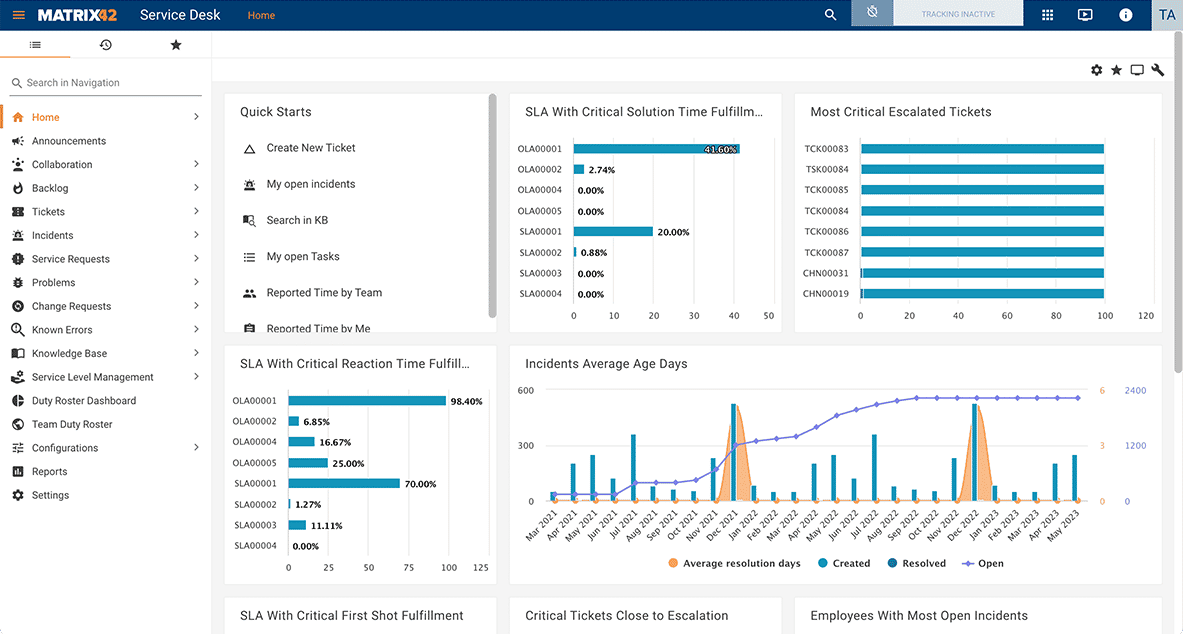Click the search magnifier in the top bar
This screenshot has width=1183, height=634.
[831, 15]
